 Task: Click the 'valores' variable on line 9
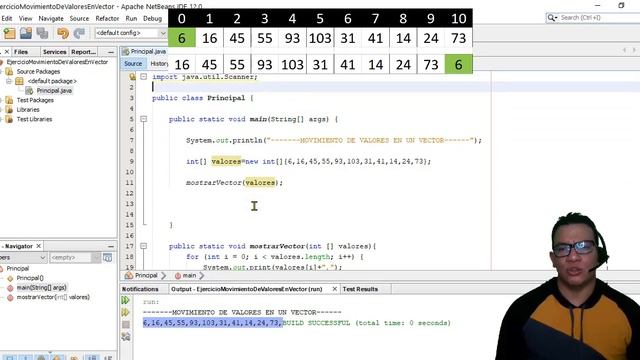pyautogui.click(x=226, y=162)
